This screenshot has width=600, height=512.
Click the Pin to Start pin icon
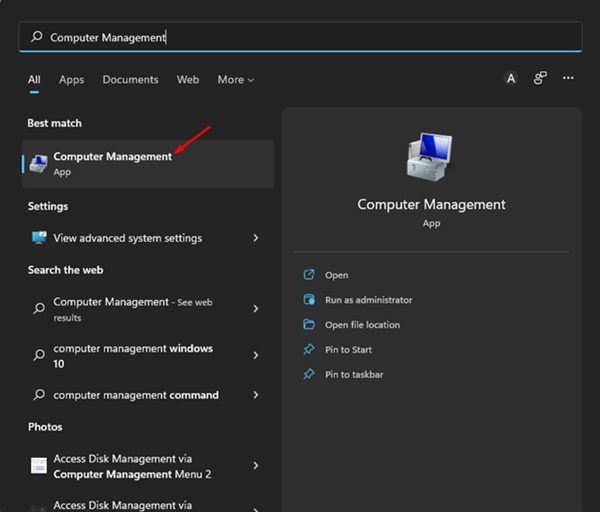[309, 349]
